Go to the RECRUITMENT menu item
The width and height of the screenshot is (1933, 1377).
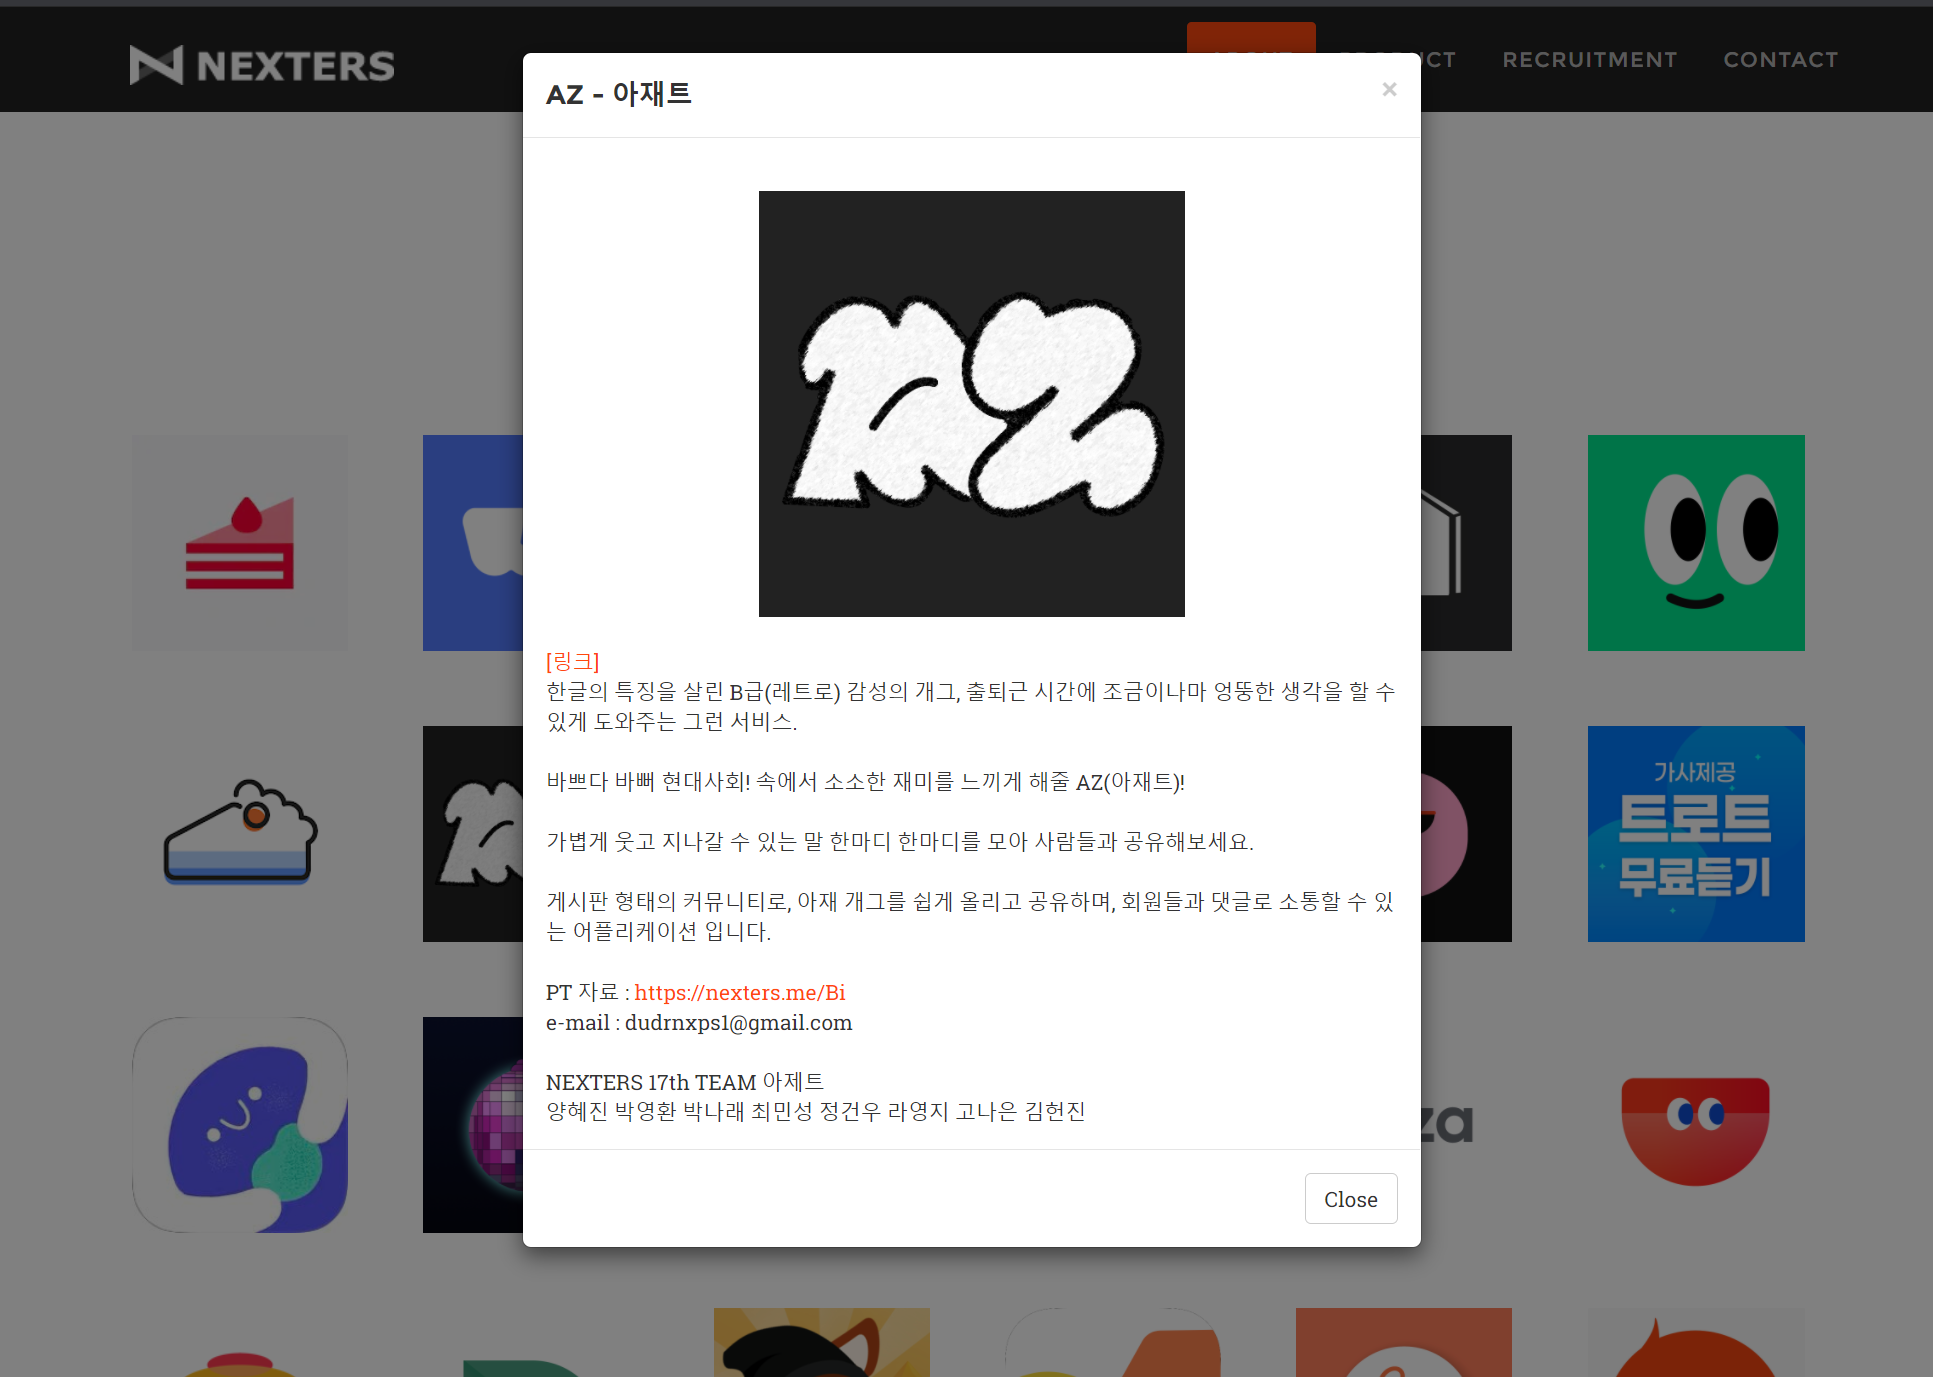(1589, 60)
